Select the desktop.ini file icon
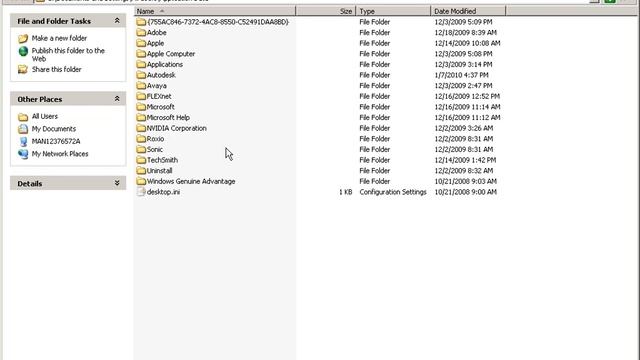Image resolution: width=640 pixels, height=360 pixels. [x=141, y=191]
